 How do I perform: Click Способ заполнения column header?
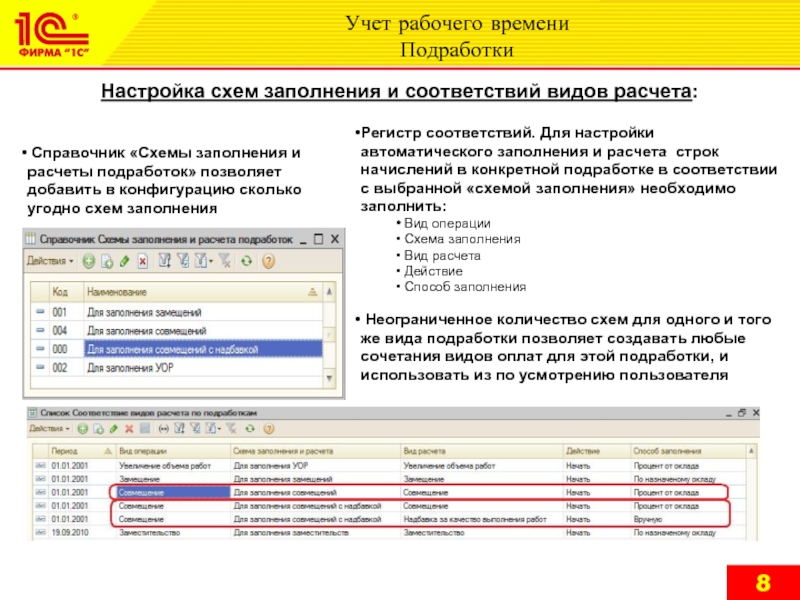[x=688, y=451]
